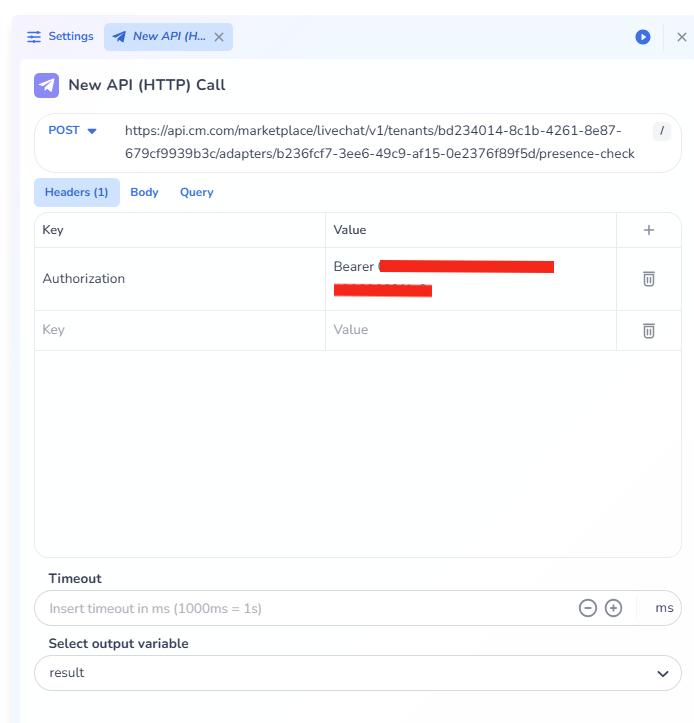694x723 pixels.
Task: Add a new header row with plus
Action: (x=649, y=230)
